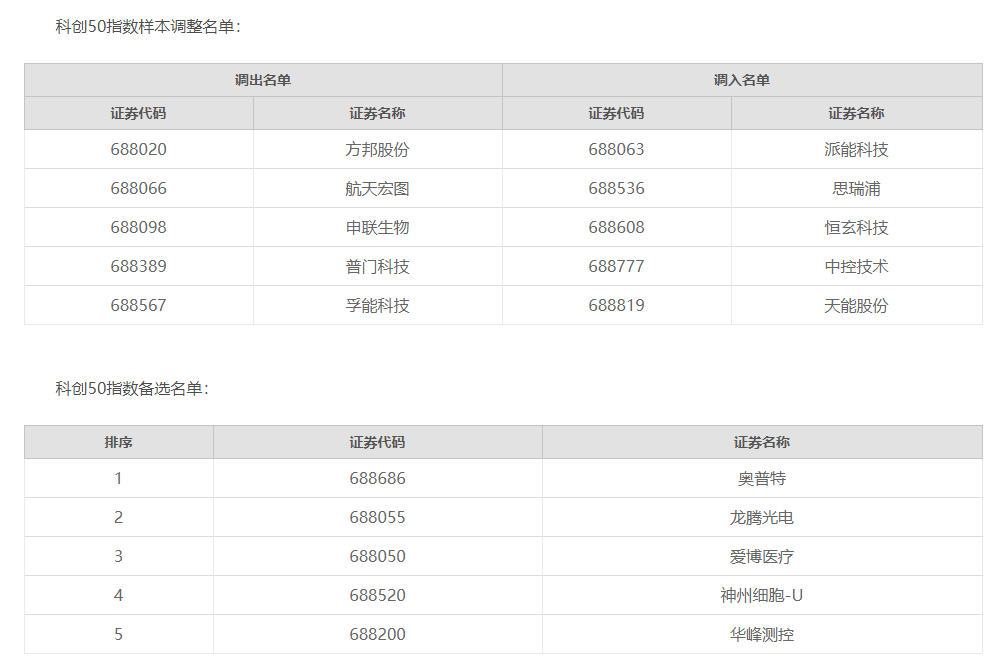The height and width of the screenshot is (669, 1002).
Task: Select the 神州细胞-U entry
Action: [x=762, y=595]
